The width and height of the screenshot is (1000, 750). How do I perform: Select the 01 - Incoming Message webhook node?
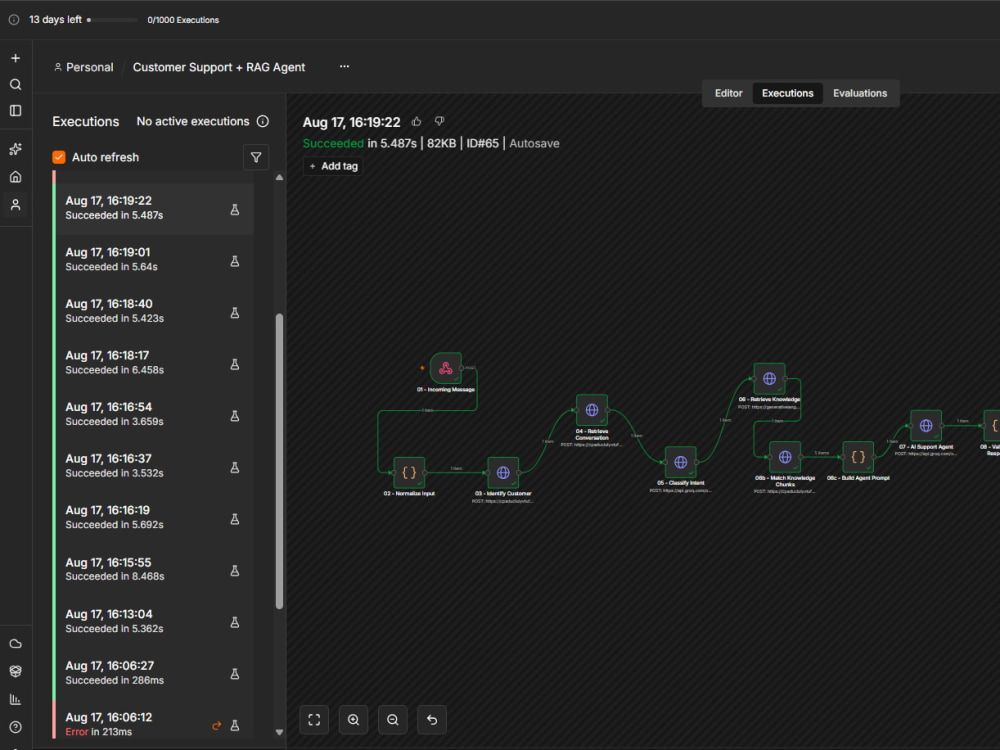click(x=446, y=368)
